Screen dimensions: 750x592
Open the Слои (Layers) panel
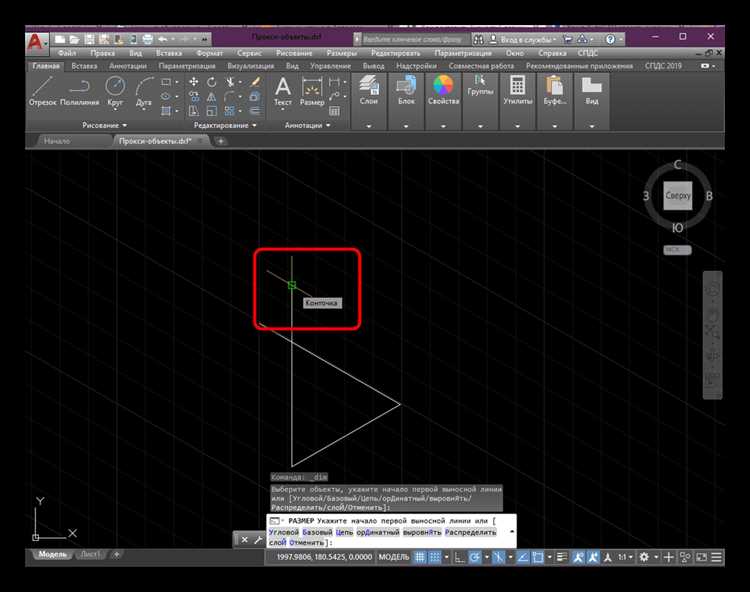pyautogui.click(x=369, y=90)
